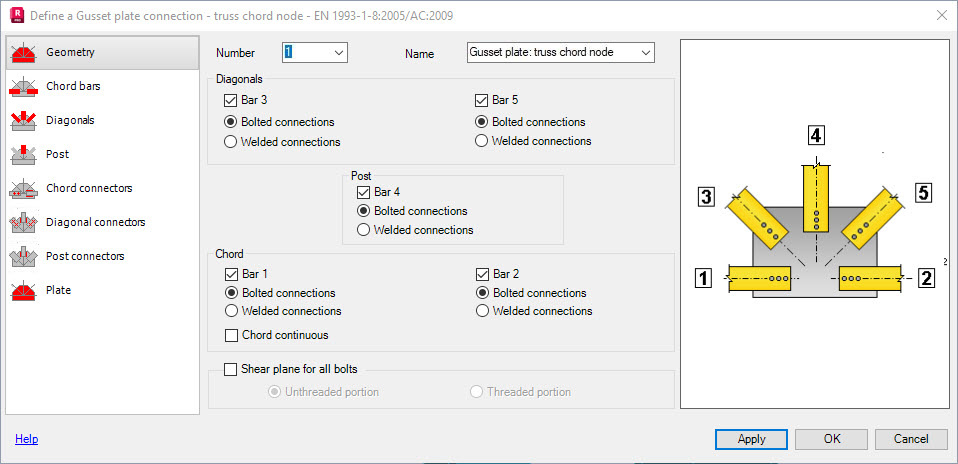The image size is (958, 464).
Task: Click the Apply button
Action: (x=751, y=439)
